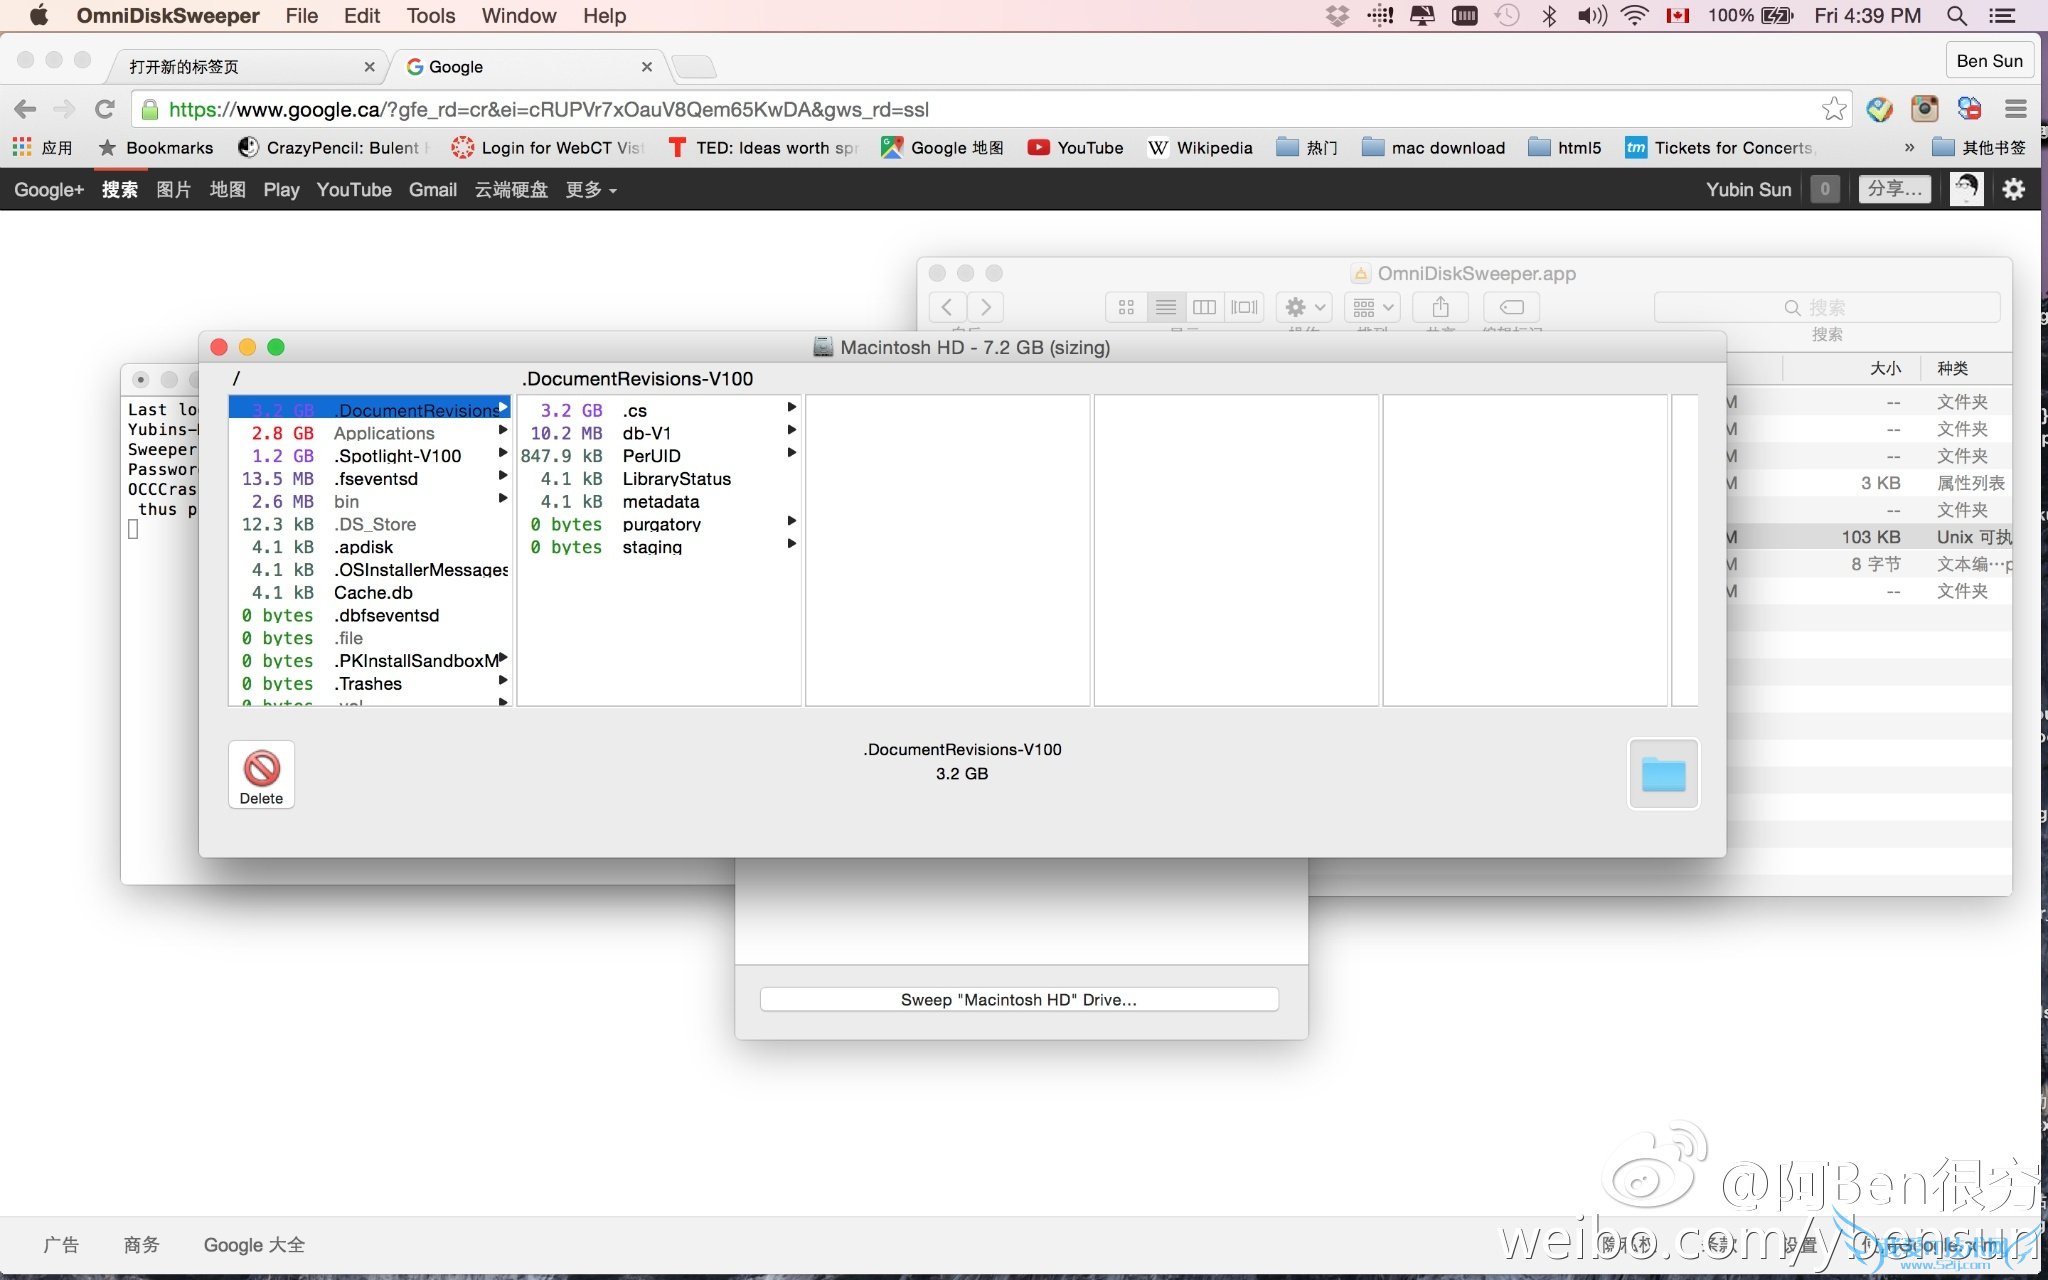Click the Spotlight search magnifier icon
2048x1280 pixels.
point(1957,16)
